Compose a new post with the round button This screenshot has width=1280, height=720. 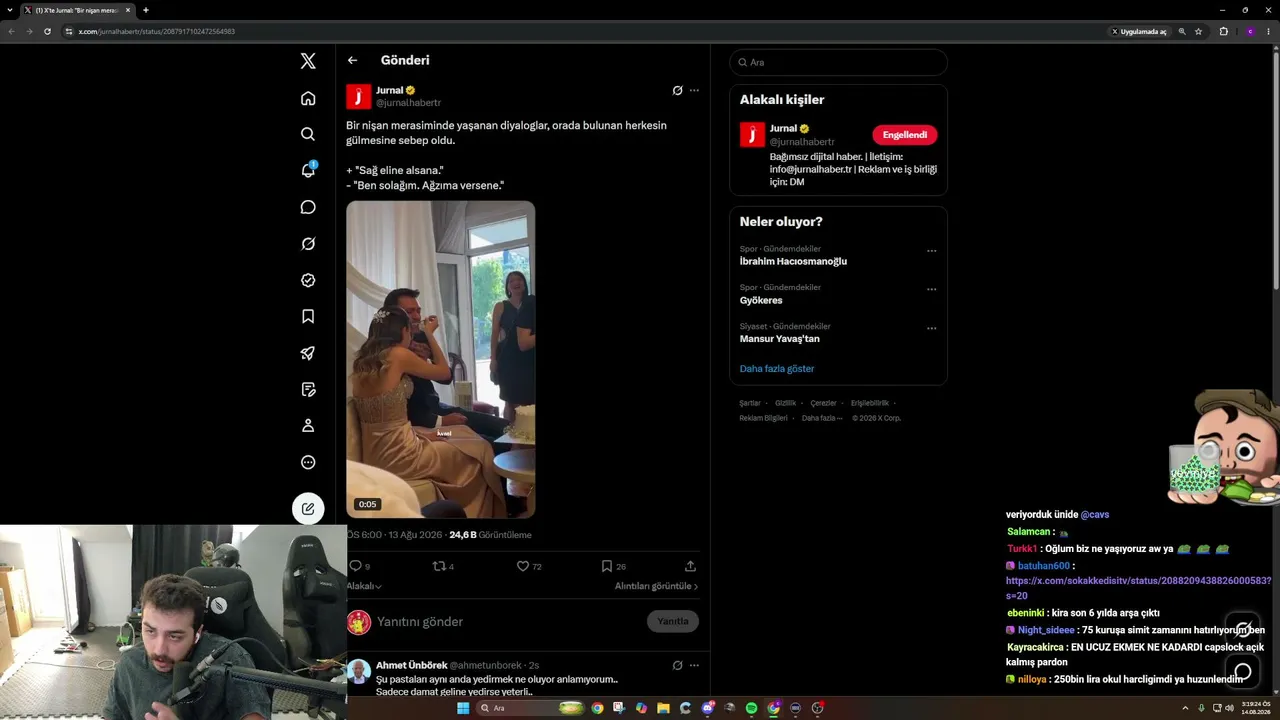[x=308, y=509]
